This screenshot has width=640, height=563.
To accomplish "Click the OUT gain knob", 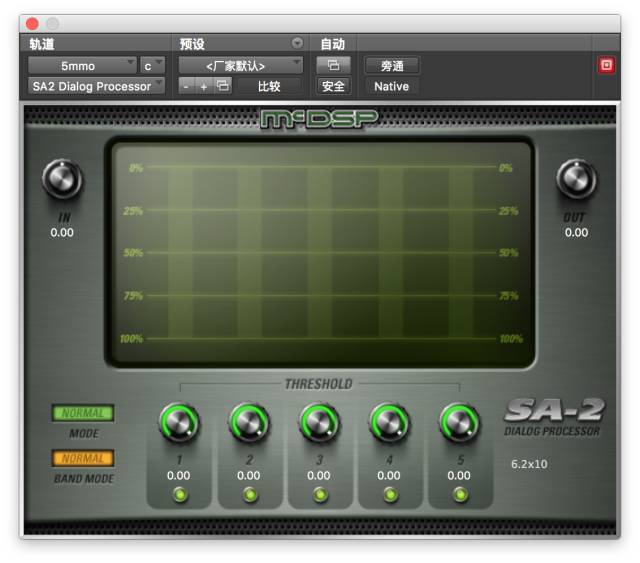I will (576, 179).
